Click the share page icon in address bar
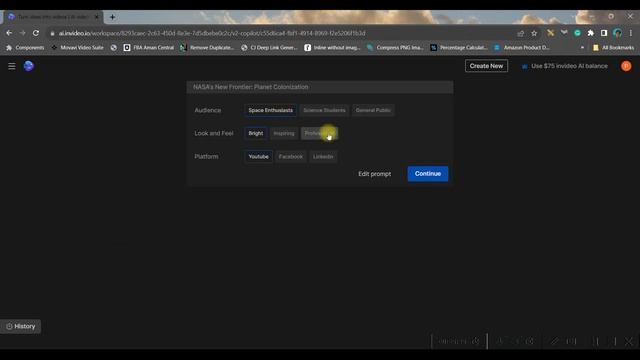 [520, 33]
